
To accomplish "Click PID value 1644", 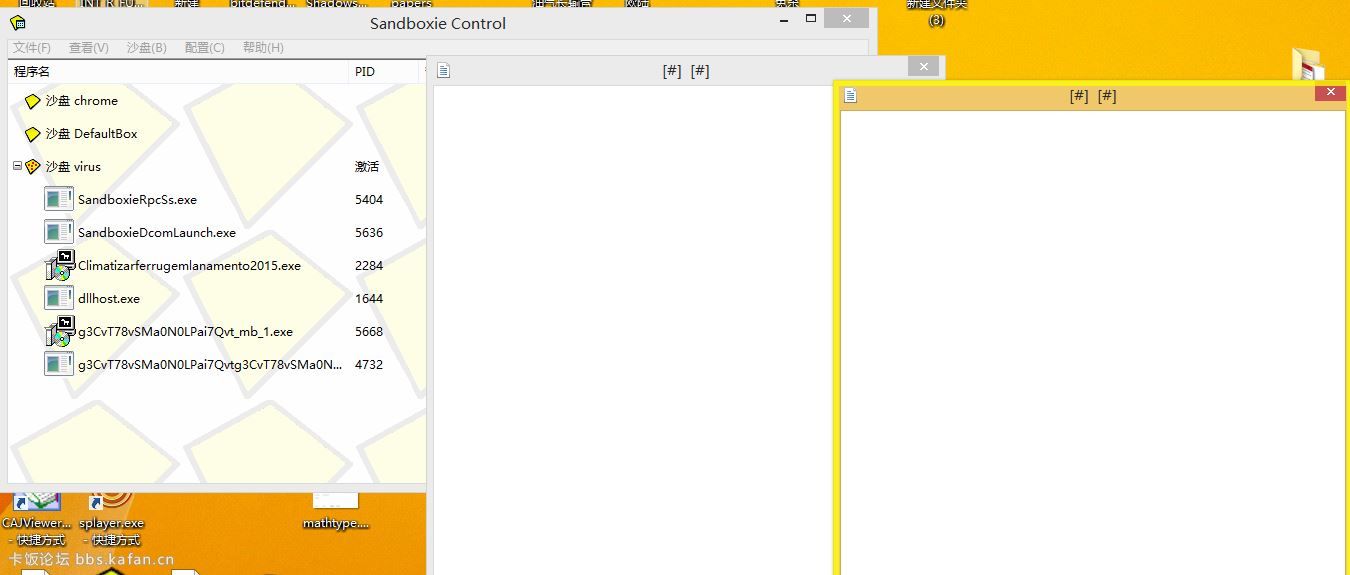I will pos(369,299).
